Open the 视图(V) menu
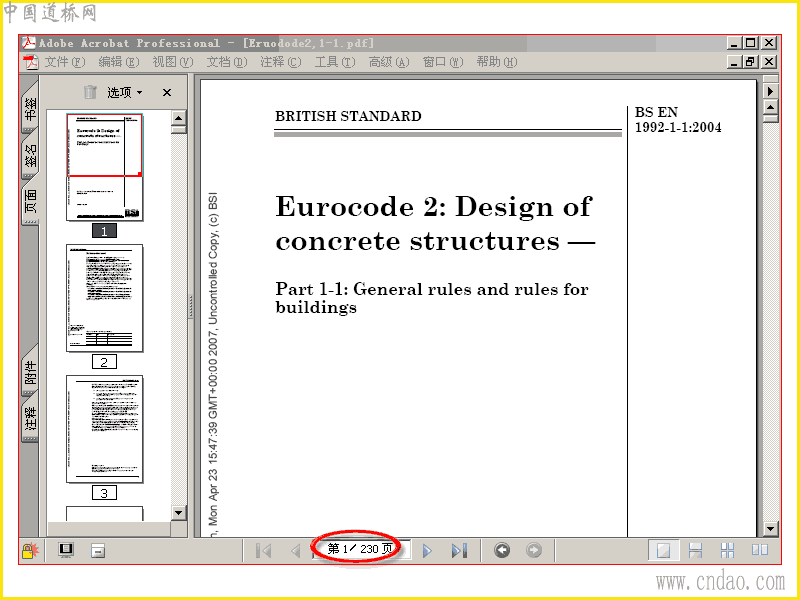This screenshot has height=600, width=800. (x=173, y=62)
